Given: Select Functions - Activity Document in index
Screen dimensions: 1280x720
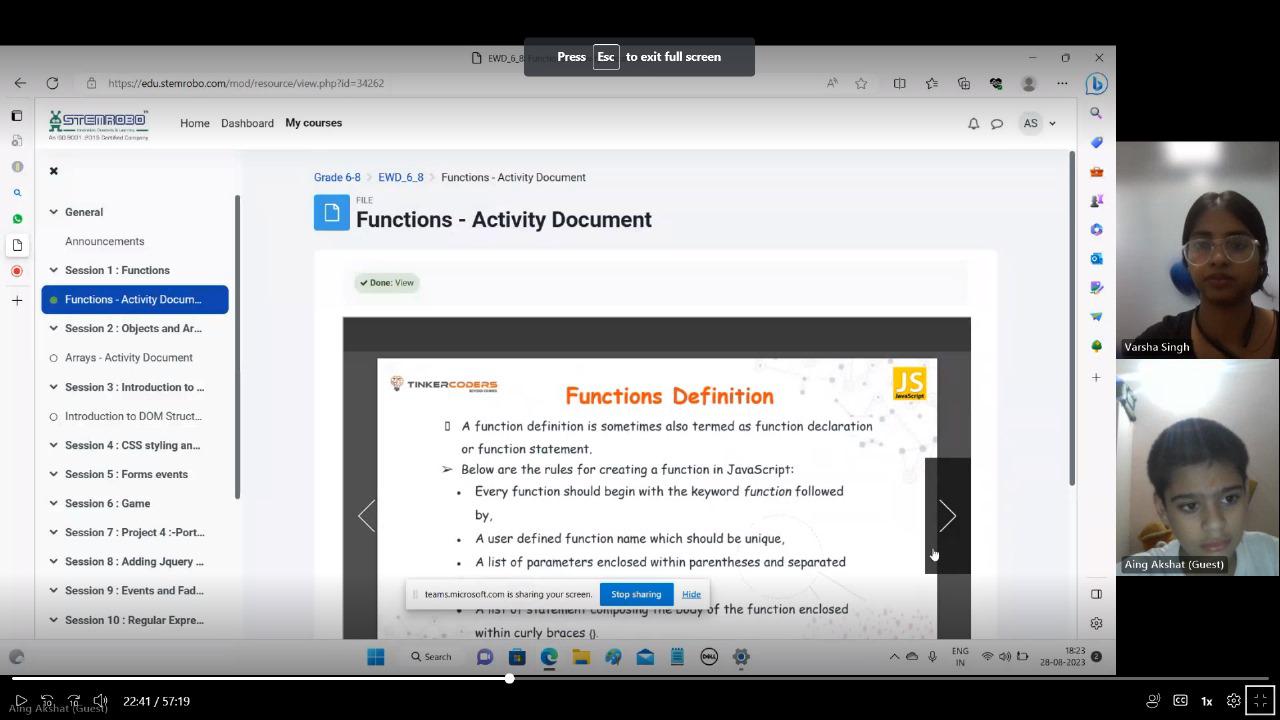Looking at the screenshot, I should pos(135,299).
